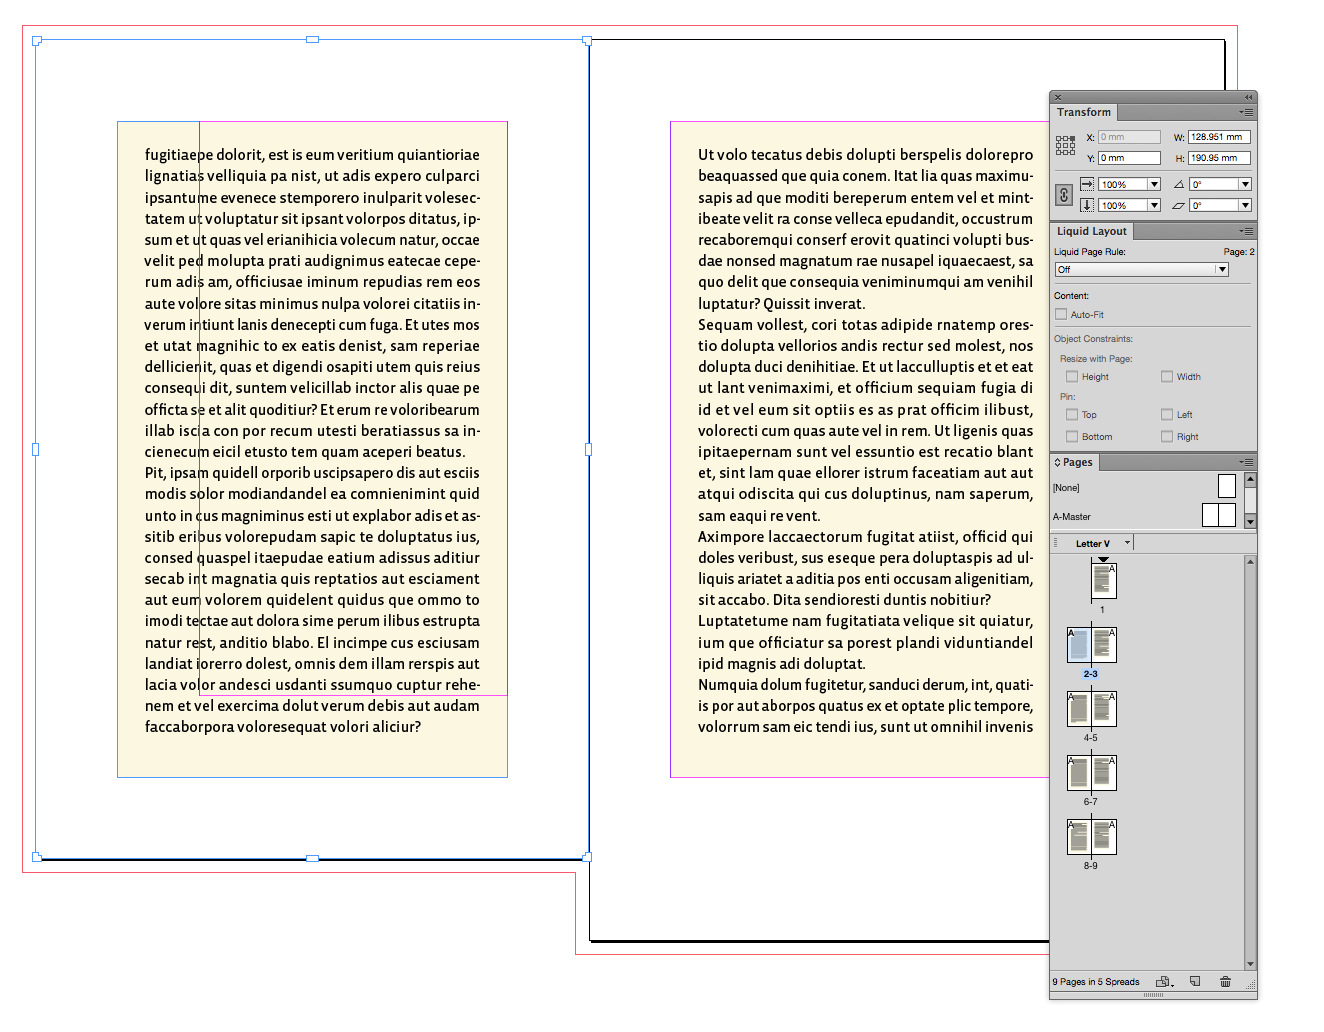Image resolution: width=1324 pixels, height=1032 pixels.
Task: Check the Width resize checkbox
Action: (1167, 377)
